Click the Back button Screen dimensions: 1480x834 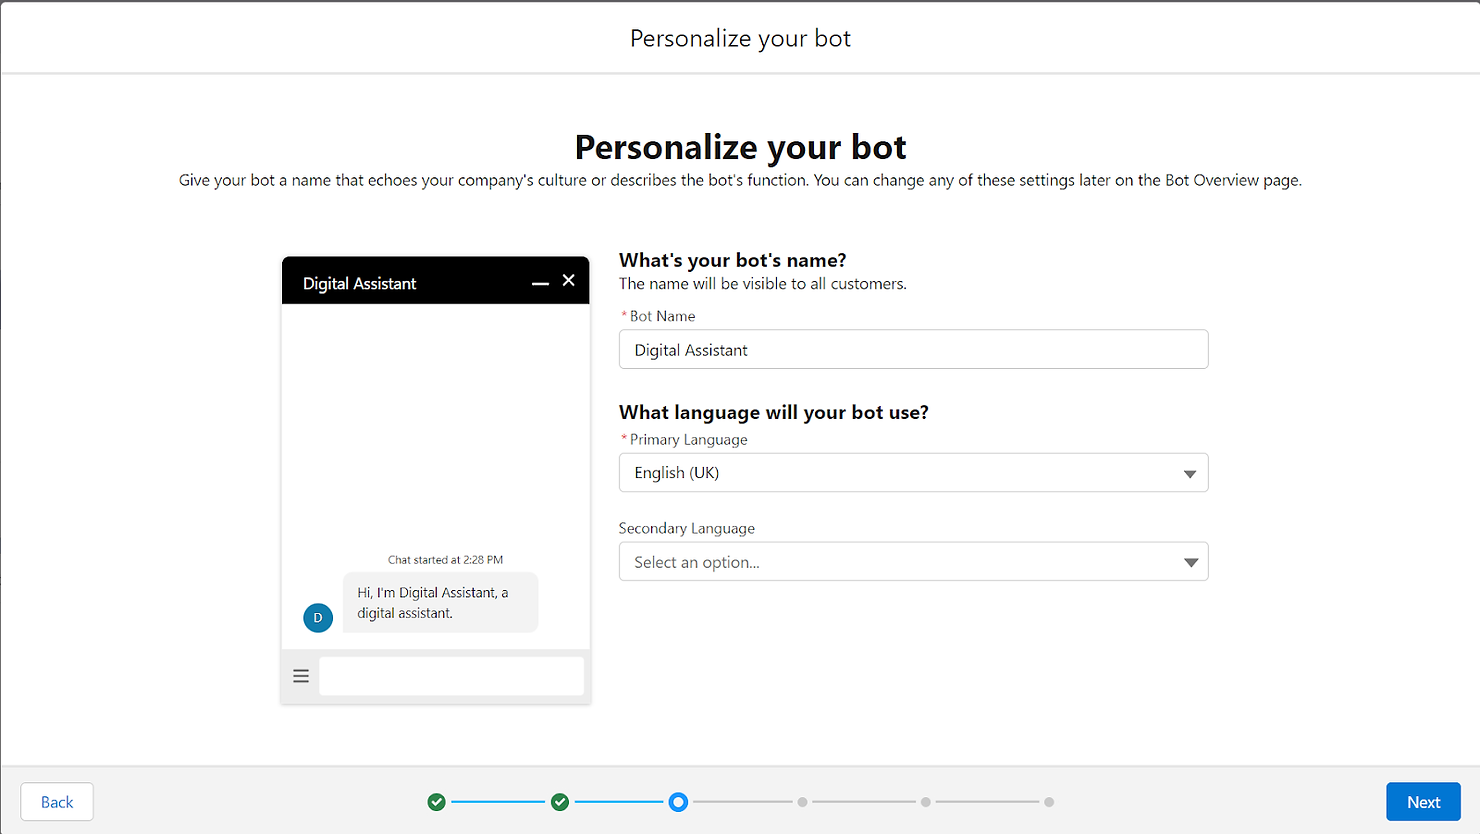pos(57,802)
